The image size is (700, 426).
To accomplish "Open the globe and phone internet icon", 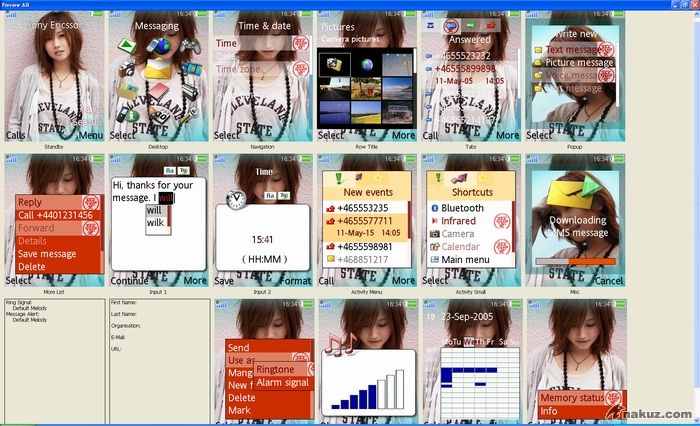I will [158, 46].
